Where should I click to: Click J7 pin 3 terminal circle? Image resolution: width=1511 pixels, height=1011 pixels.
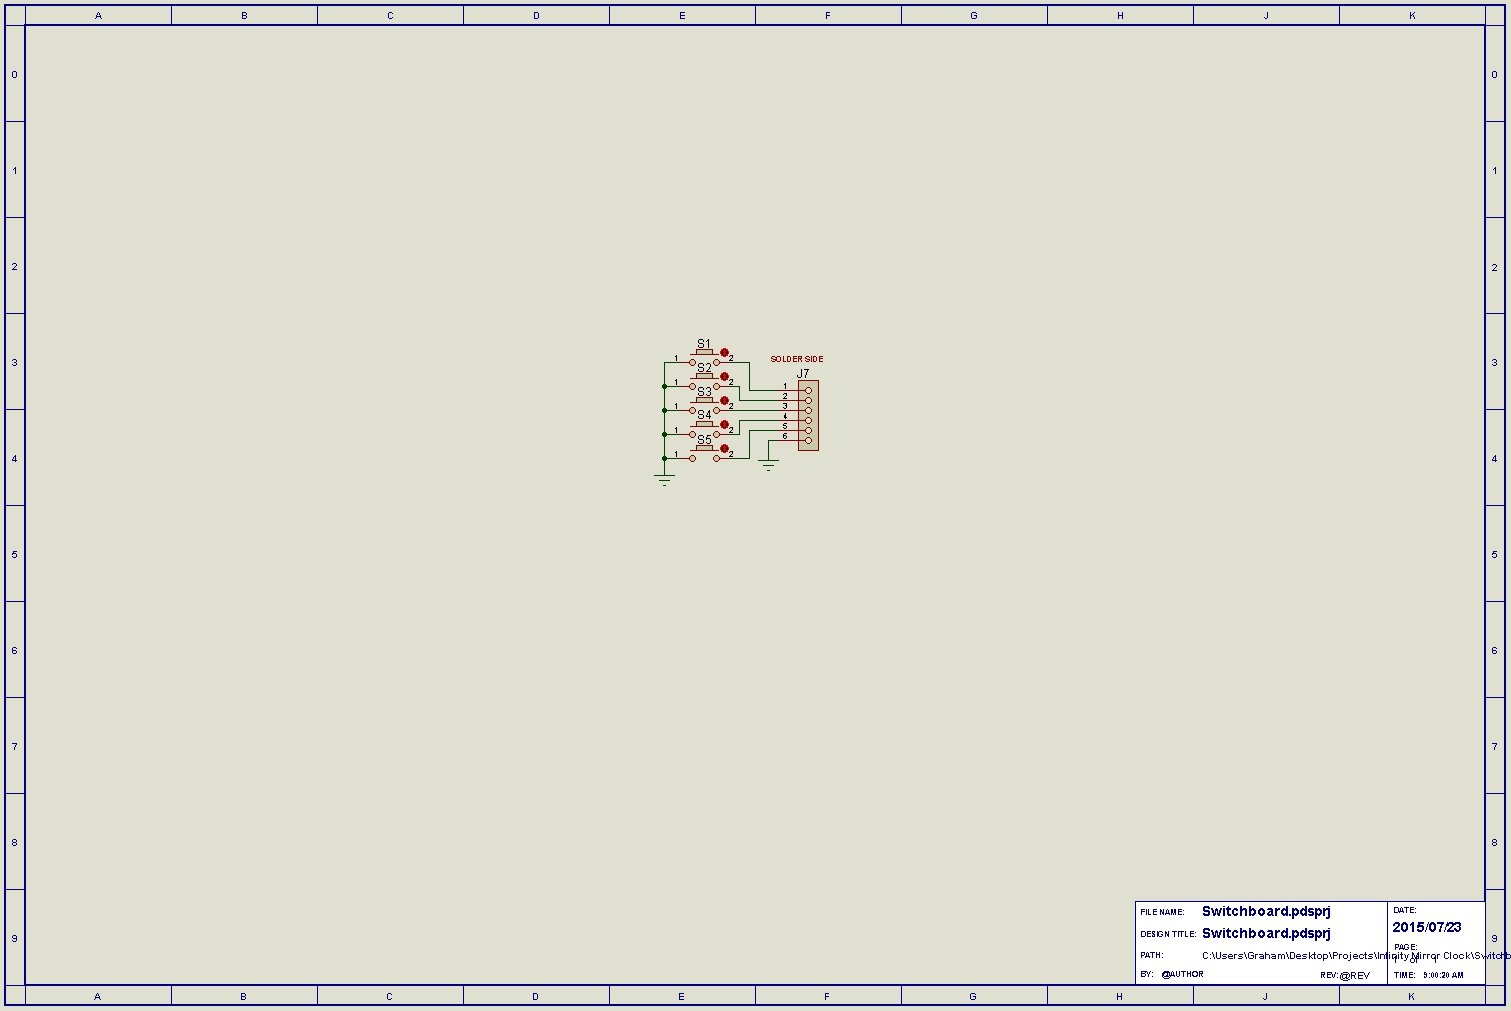808,410
